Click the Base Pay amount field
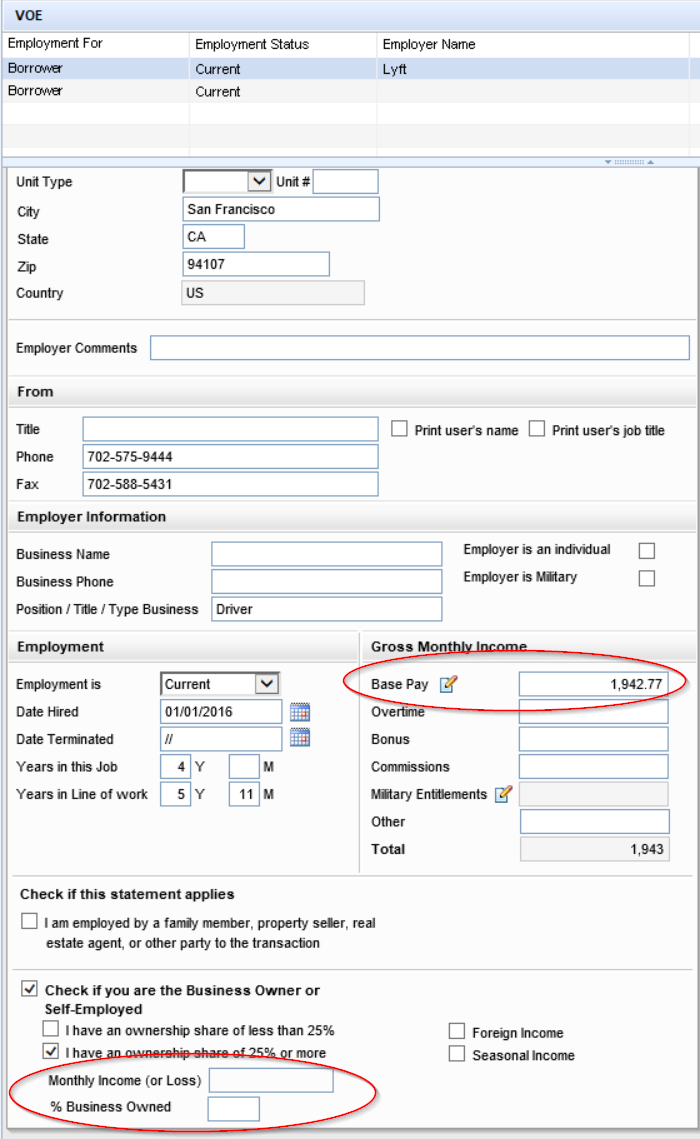The height and width of the screenshot is (1139, 700). pyautogui.click(x=593, y=684)
